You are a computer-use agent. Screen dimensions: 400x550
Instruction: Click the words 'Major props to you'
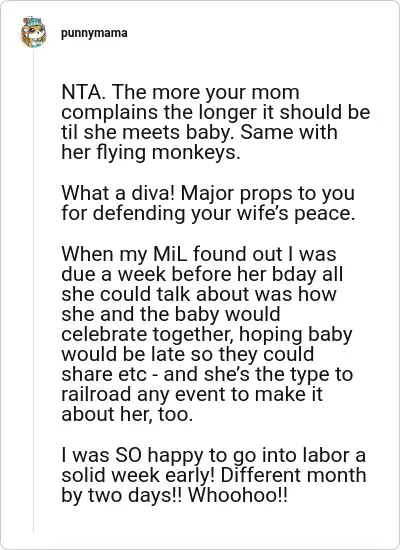267,193
